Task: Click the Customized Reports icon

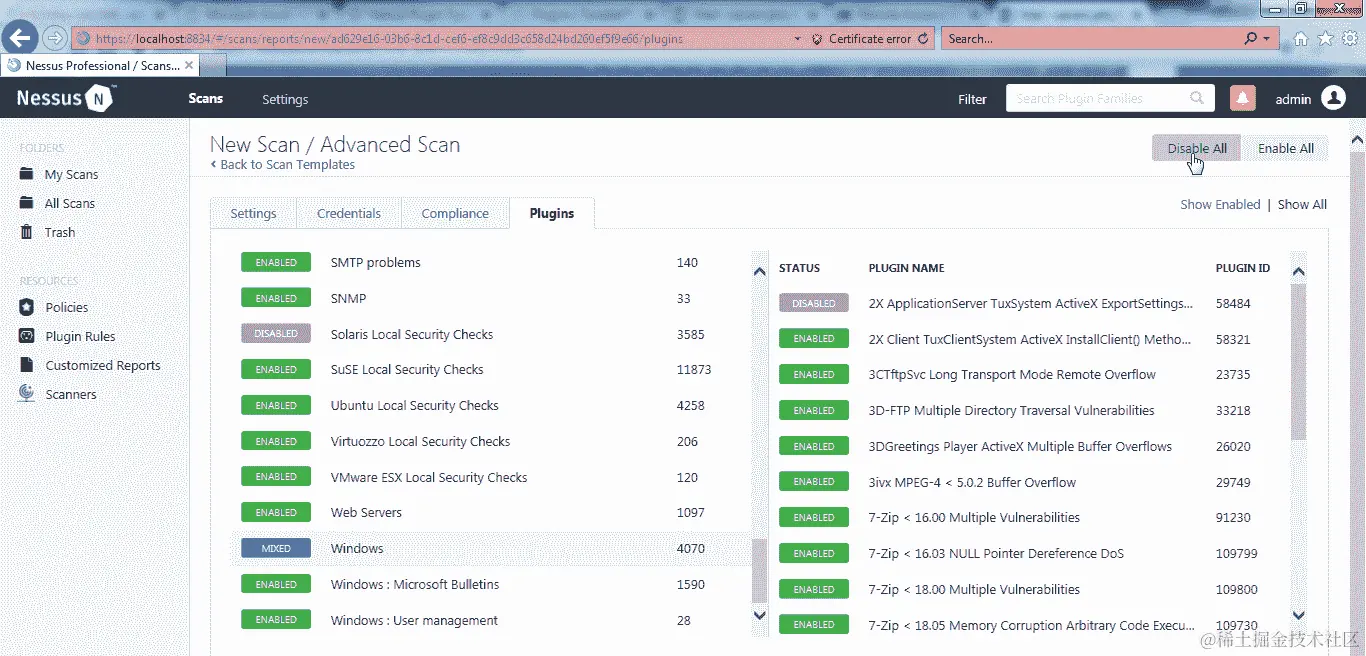Action: coord(27,365)
